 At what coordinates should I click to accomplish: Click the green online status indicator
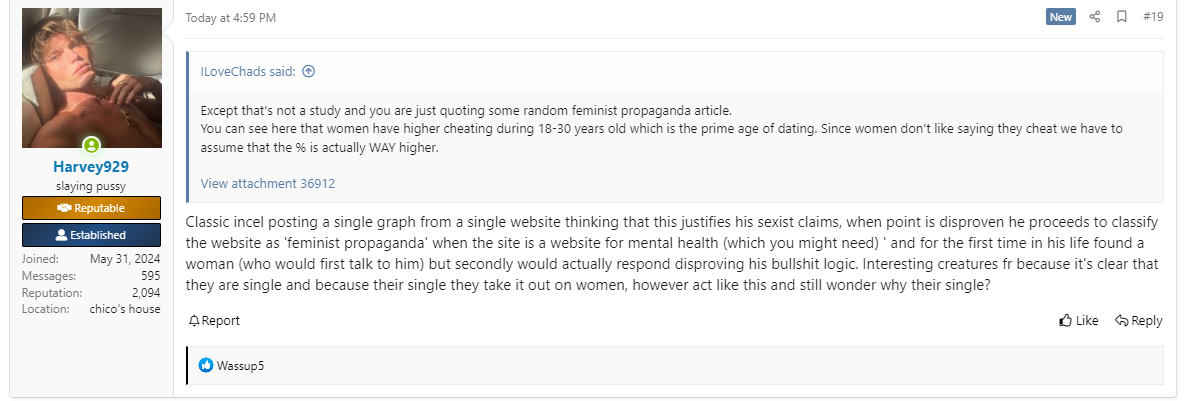91,145
